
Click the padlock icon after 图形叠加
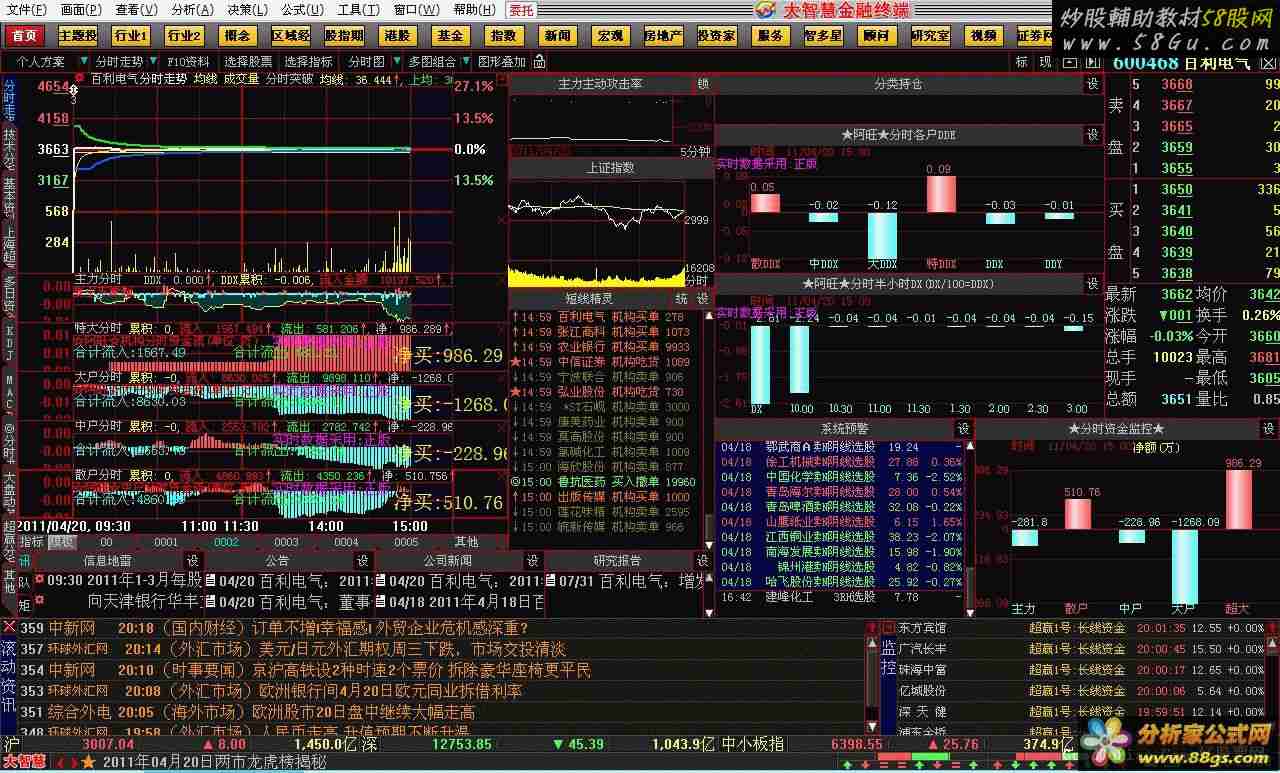point(540,62)
